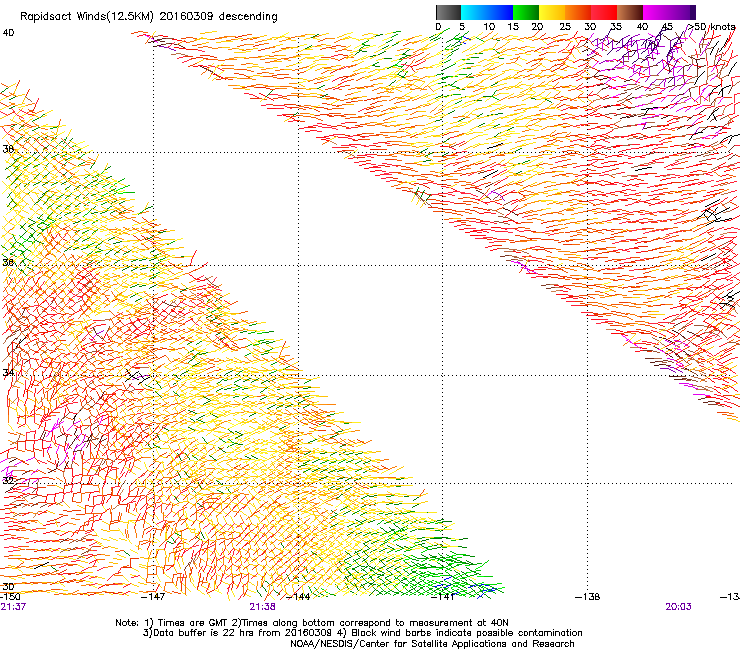740x650 pixels.
Task: Click the NOAA/NESDIS credit line
Action: 432,644
